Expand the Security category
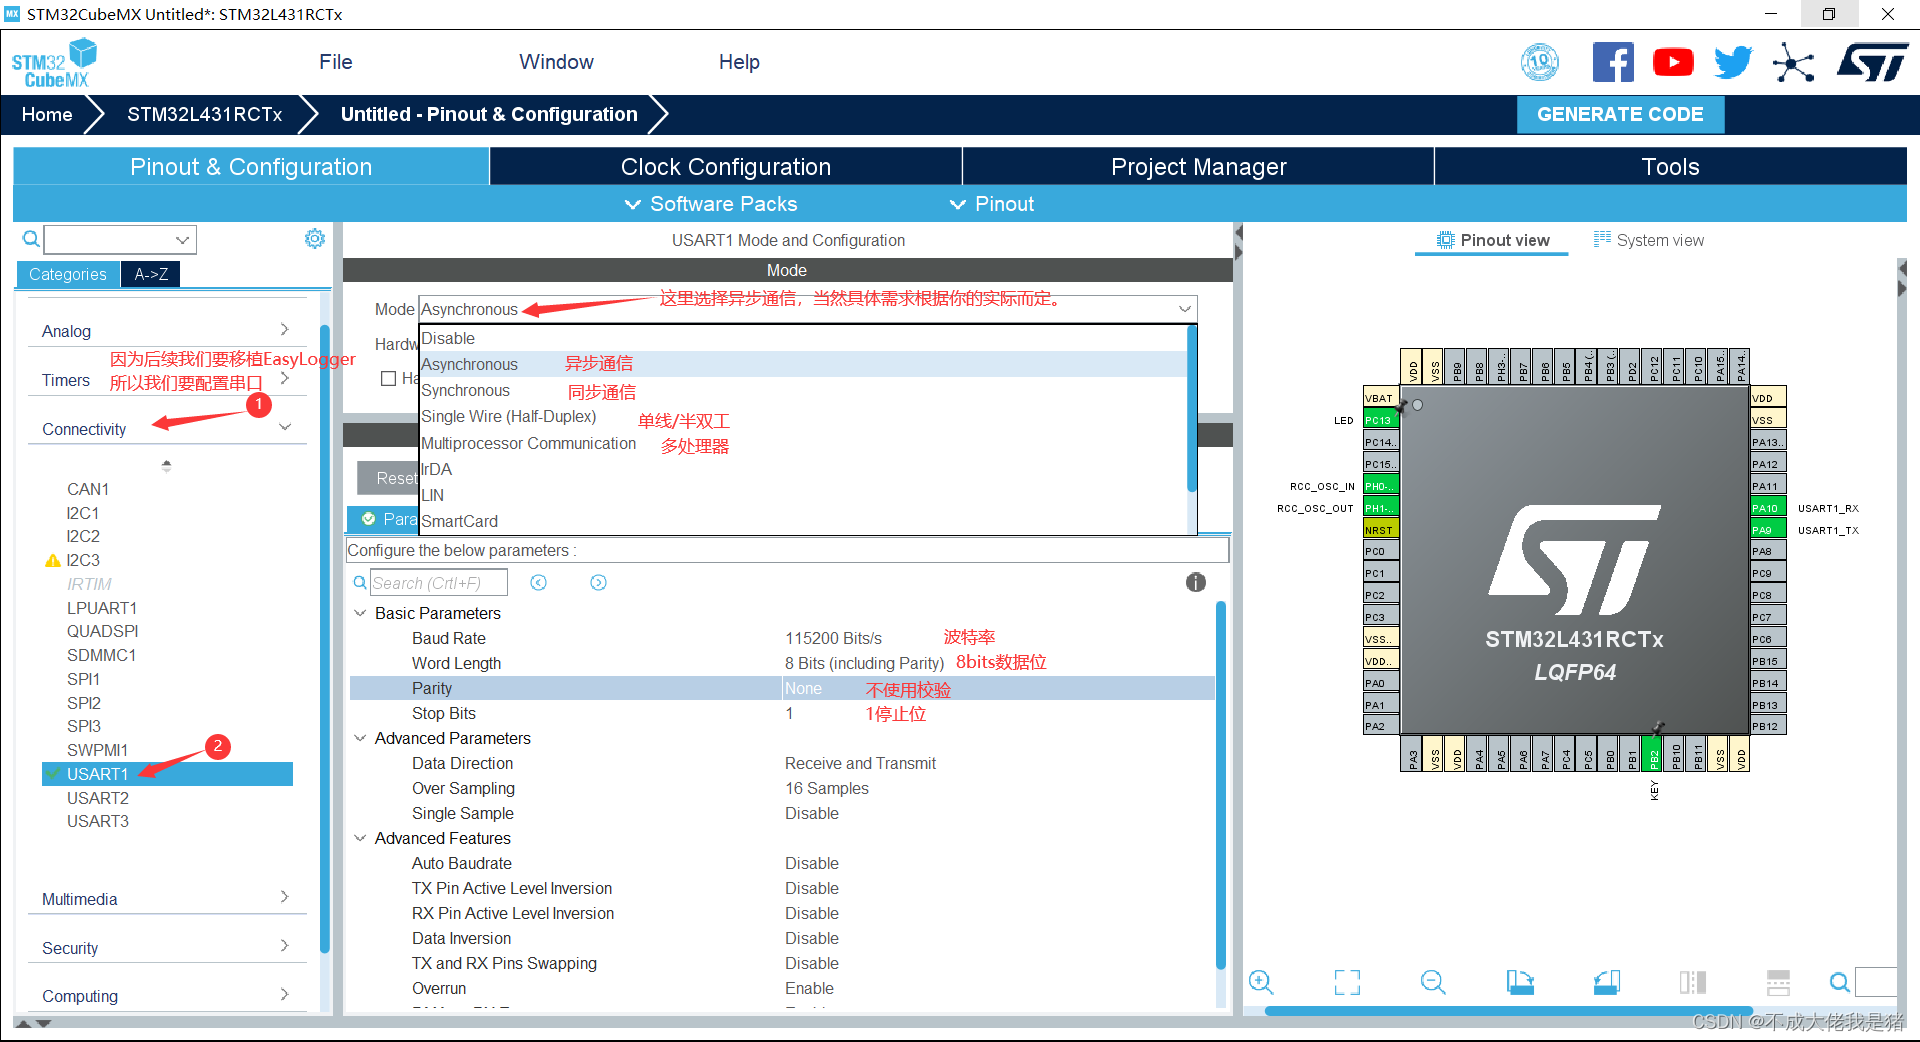1920x1042 pixels. point(166,948)
